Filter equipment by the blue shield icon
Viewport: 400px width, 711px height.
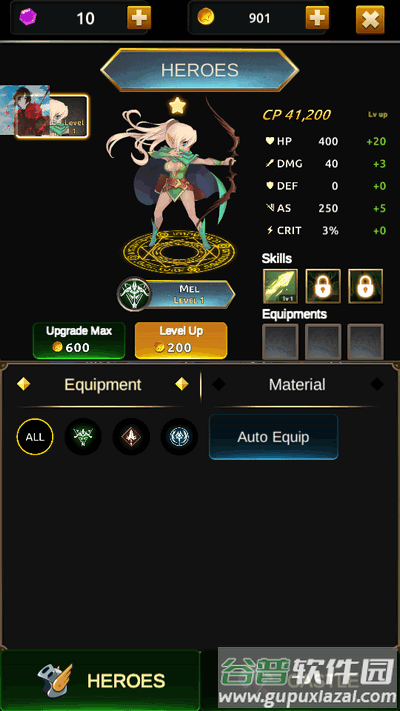tap(179, 437)
